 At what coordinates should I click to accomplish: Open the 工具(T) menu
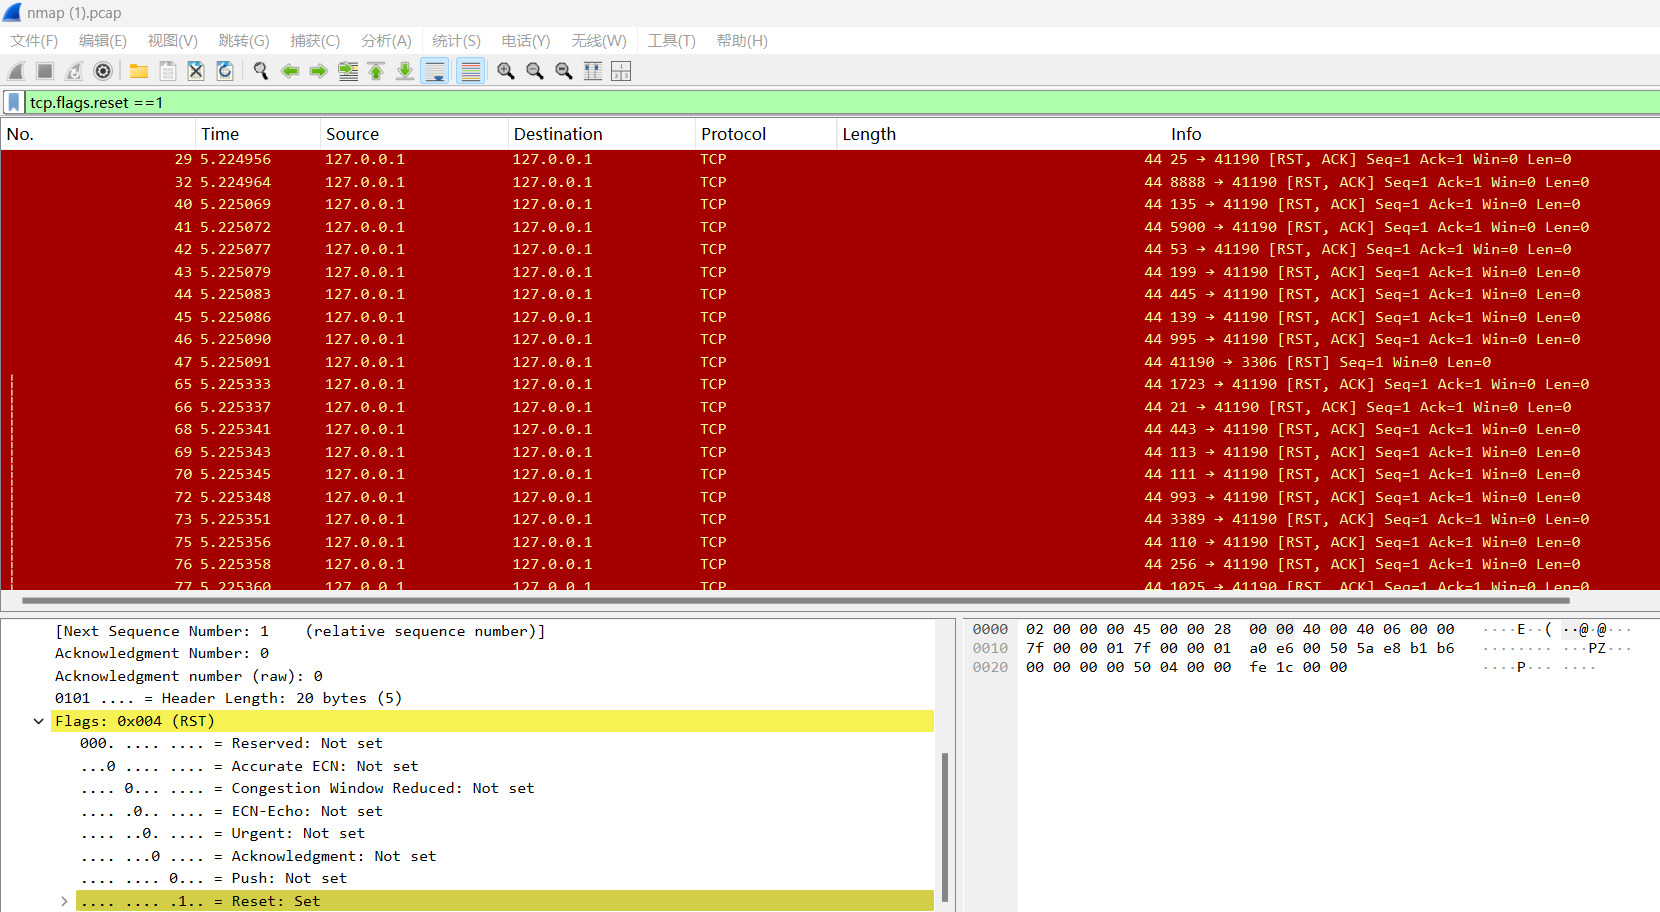coord(672,41)
